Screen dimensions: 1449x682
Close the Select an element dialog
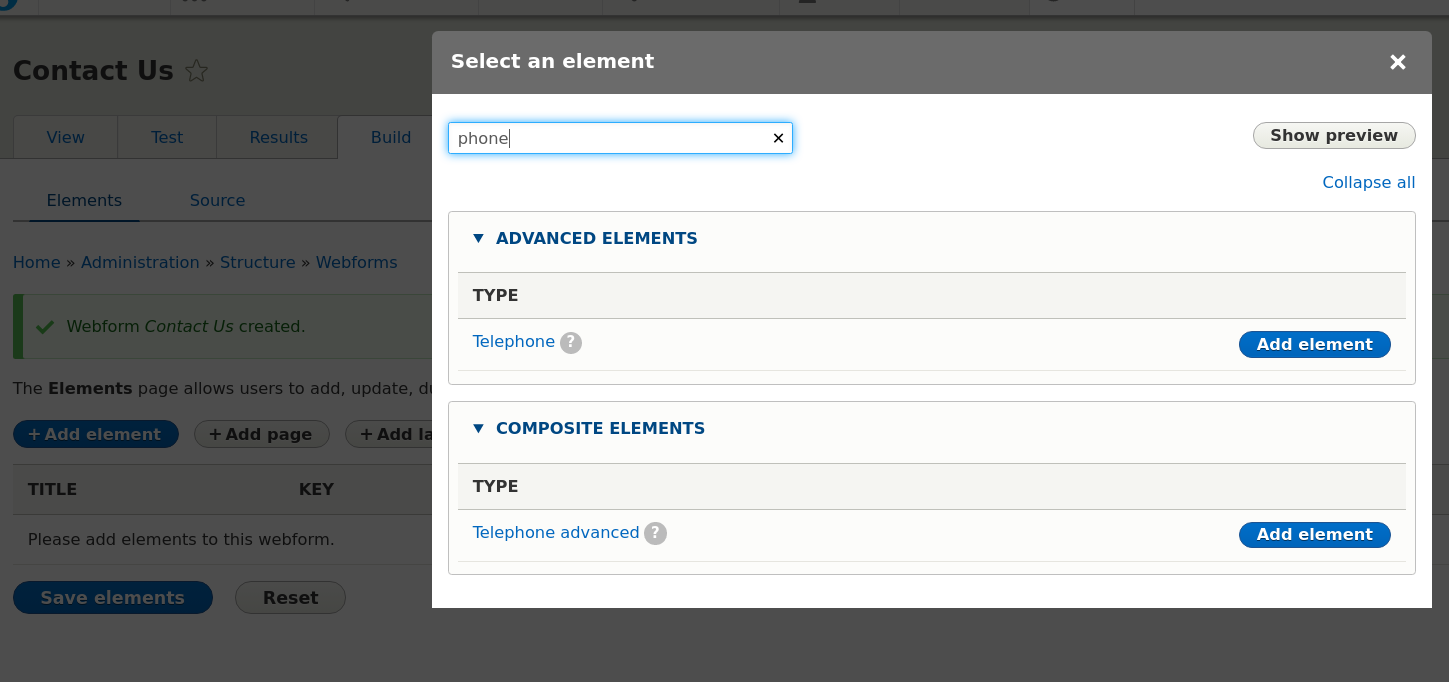coord(1397,62)
